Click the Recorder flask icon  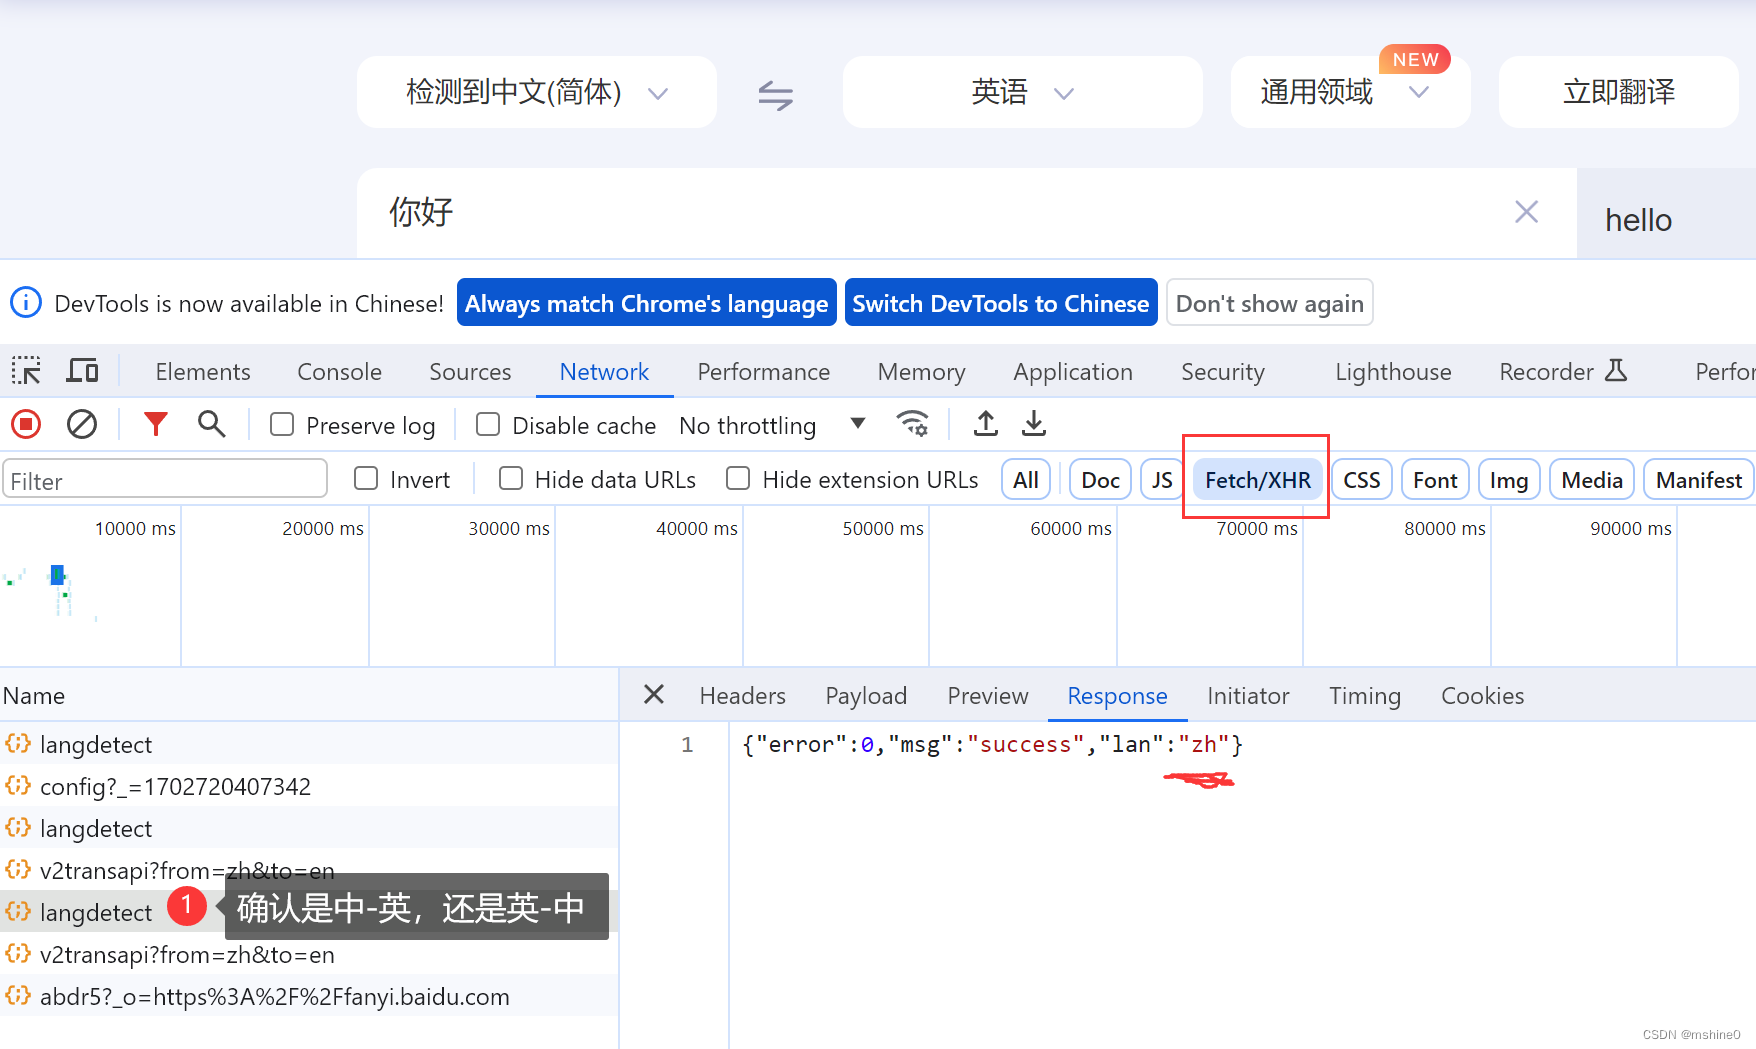coord(1616,371)
